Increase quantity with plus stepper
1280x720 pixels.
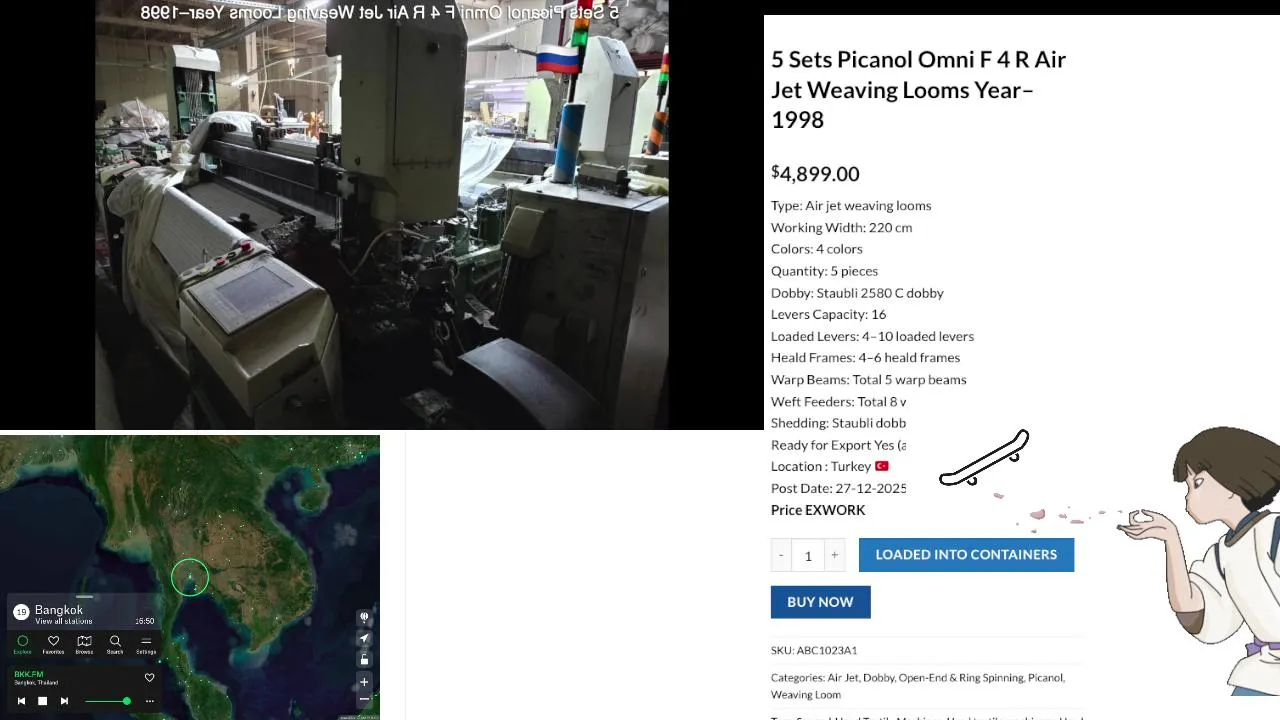[834, 555]
